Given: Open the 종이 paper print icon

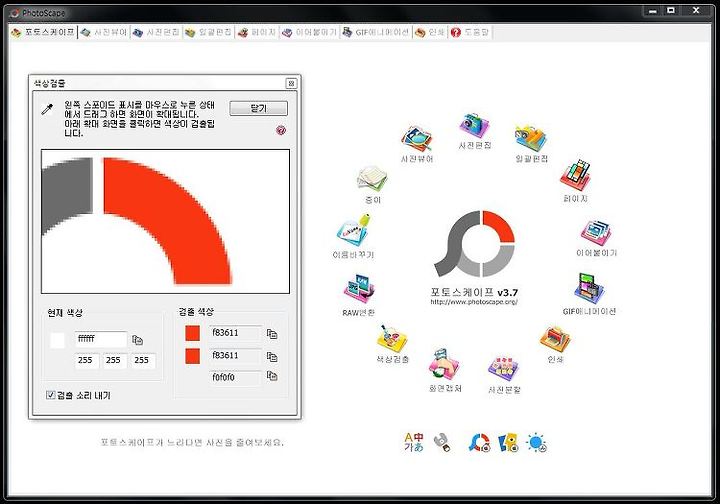Looking at the screenshot, I should click(372, 179).
